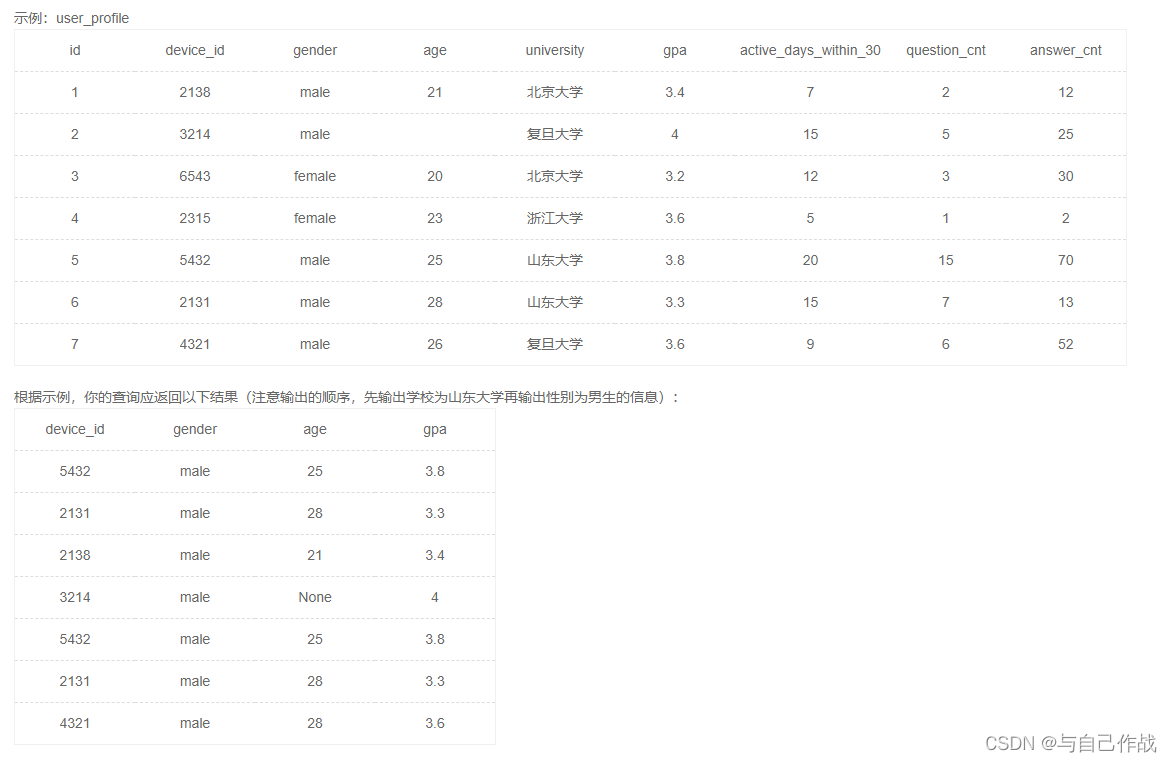Viewport: 1172px width, 762px height.
Task: Click the id column header
Action: 74,50
